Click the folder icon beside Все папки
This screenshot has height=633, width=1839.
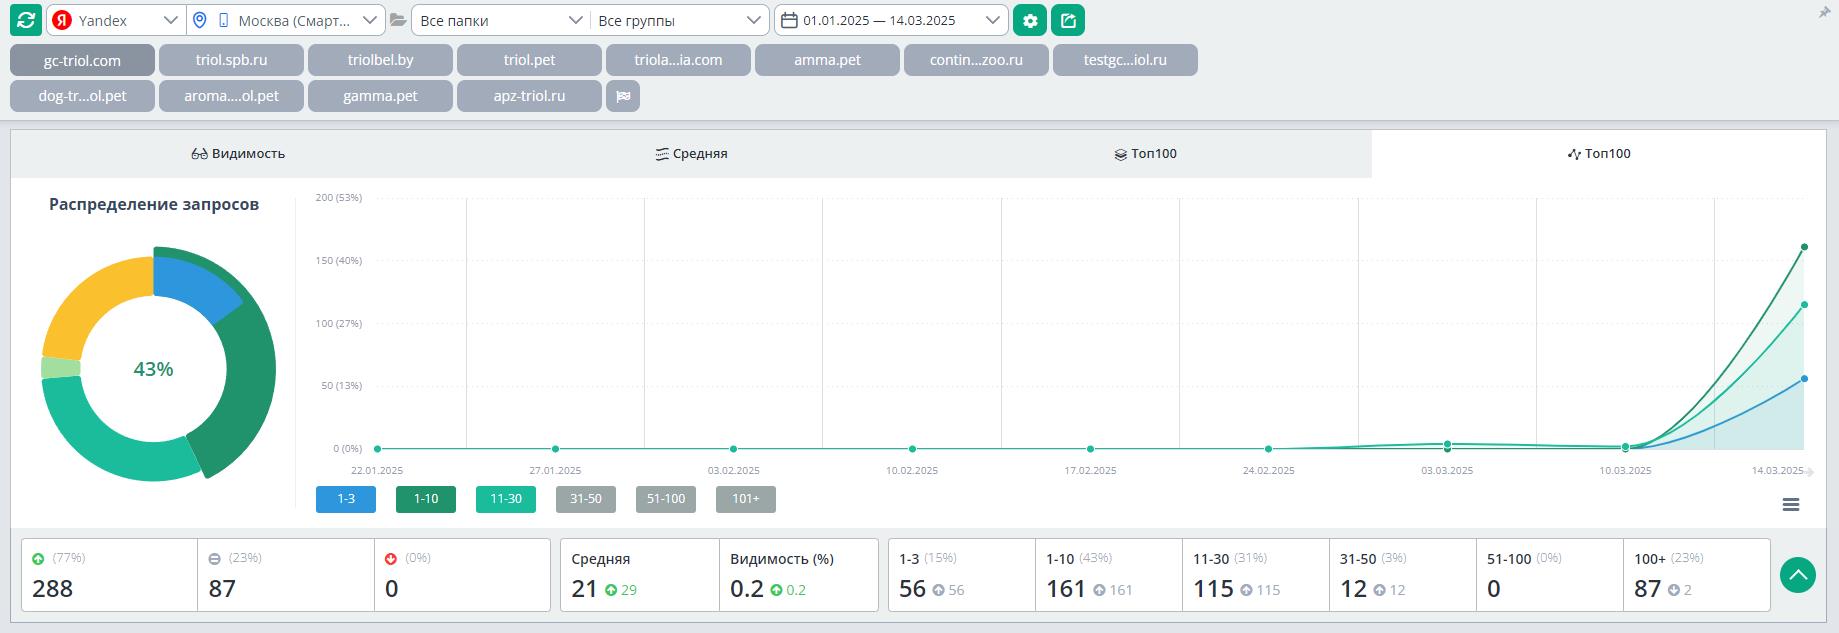point(398,20)
